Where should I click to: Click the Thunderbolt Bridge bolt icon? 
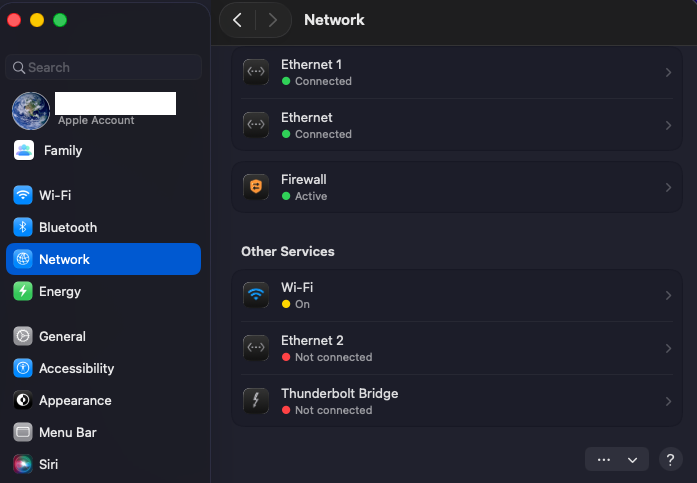tap(256, 400)
